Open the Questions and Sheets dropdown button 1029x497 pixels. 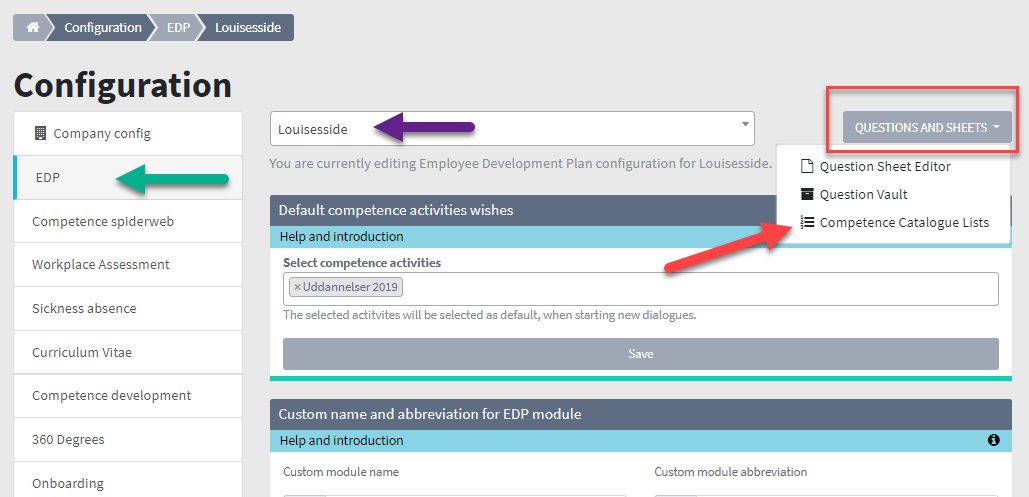pyautogui.click(x=927, y=127)
